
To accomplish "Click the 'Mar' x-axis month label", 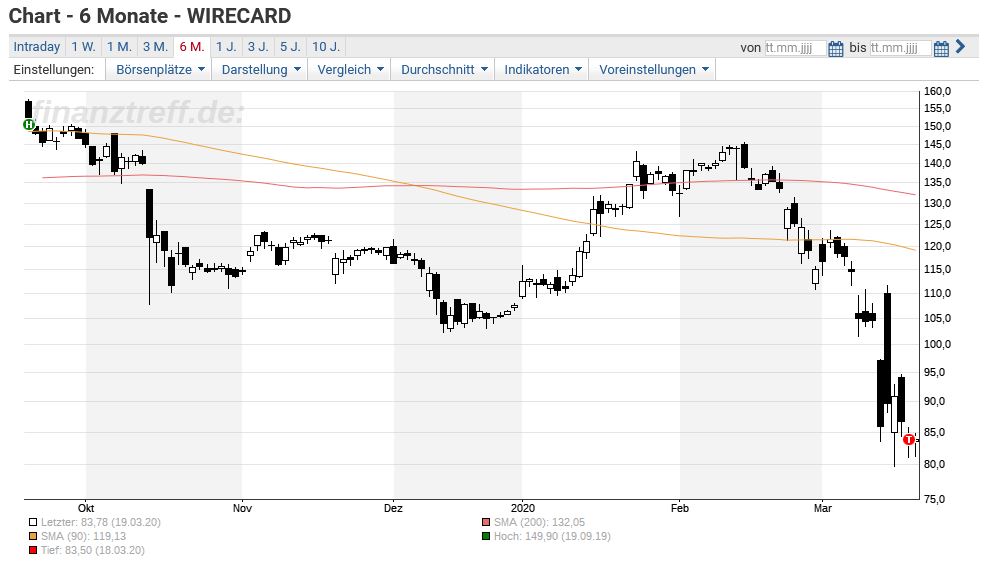I will point(822,508).
